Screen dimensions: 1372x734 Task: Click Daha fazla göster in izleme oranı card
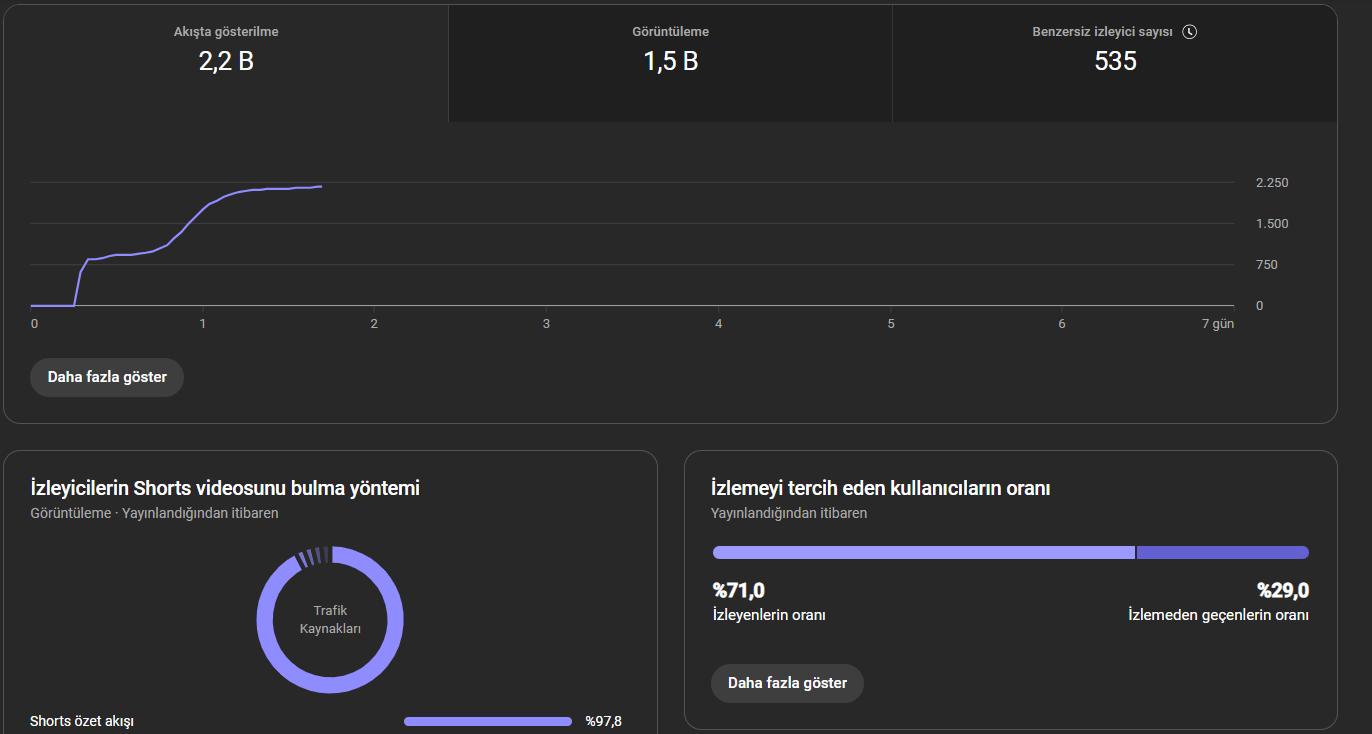(x=787, y=683)
